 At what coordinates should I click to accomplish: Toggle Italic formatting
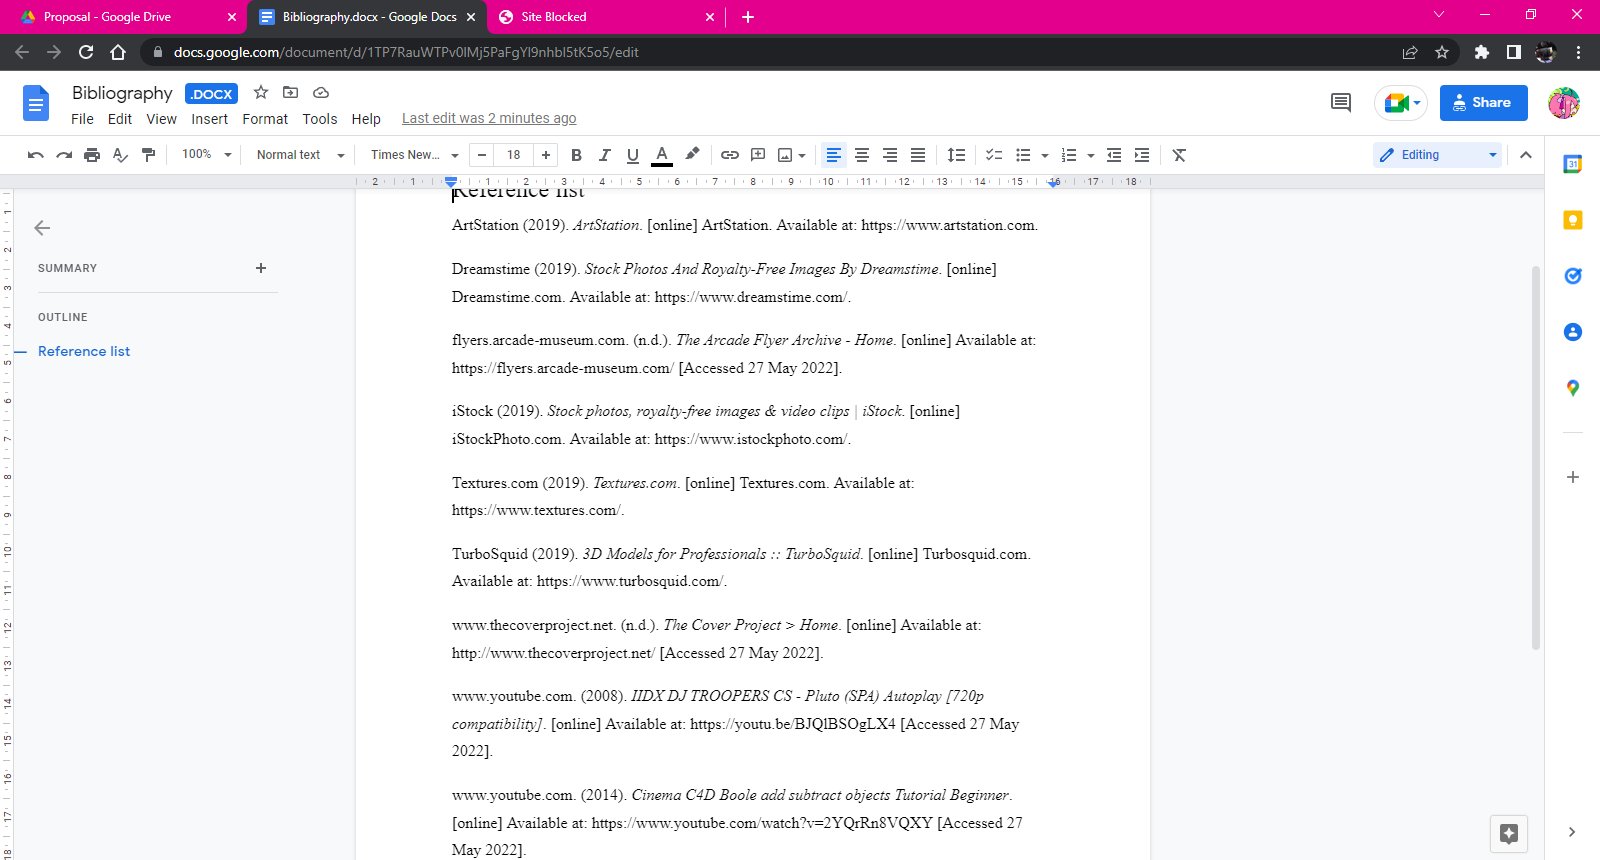[604, 155]
